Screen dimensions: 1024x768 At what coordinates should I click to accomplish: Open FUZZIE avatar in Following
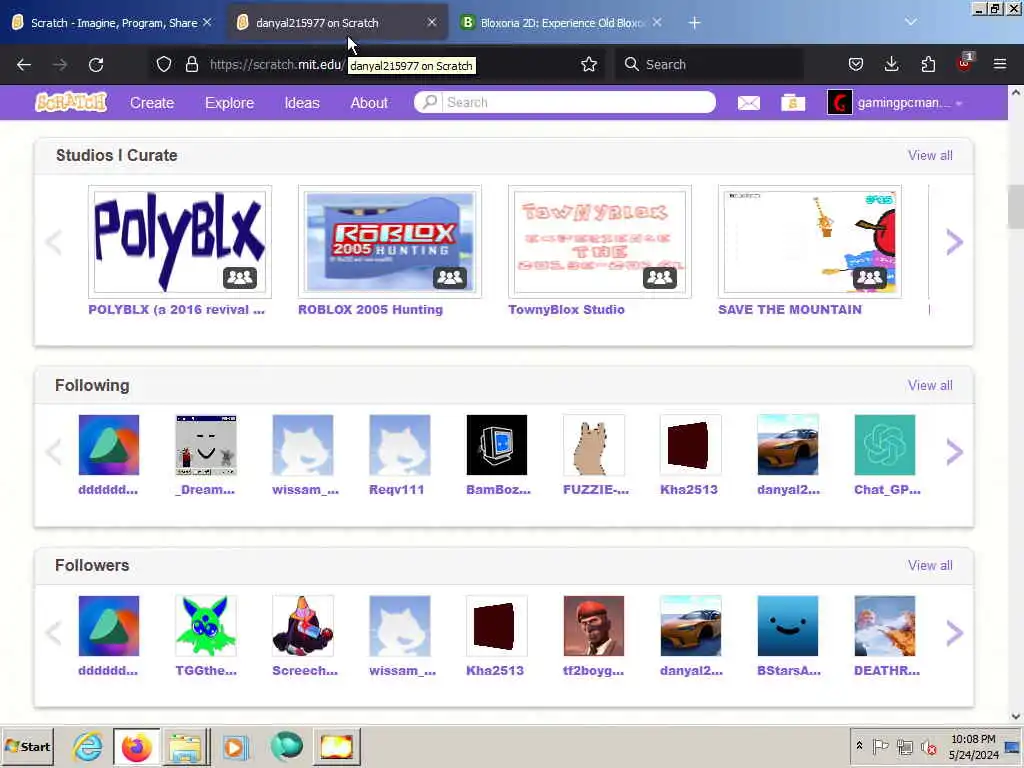point(594,445)
